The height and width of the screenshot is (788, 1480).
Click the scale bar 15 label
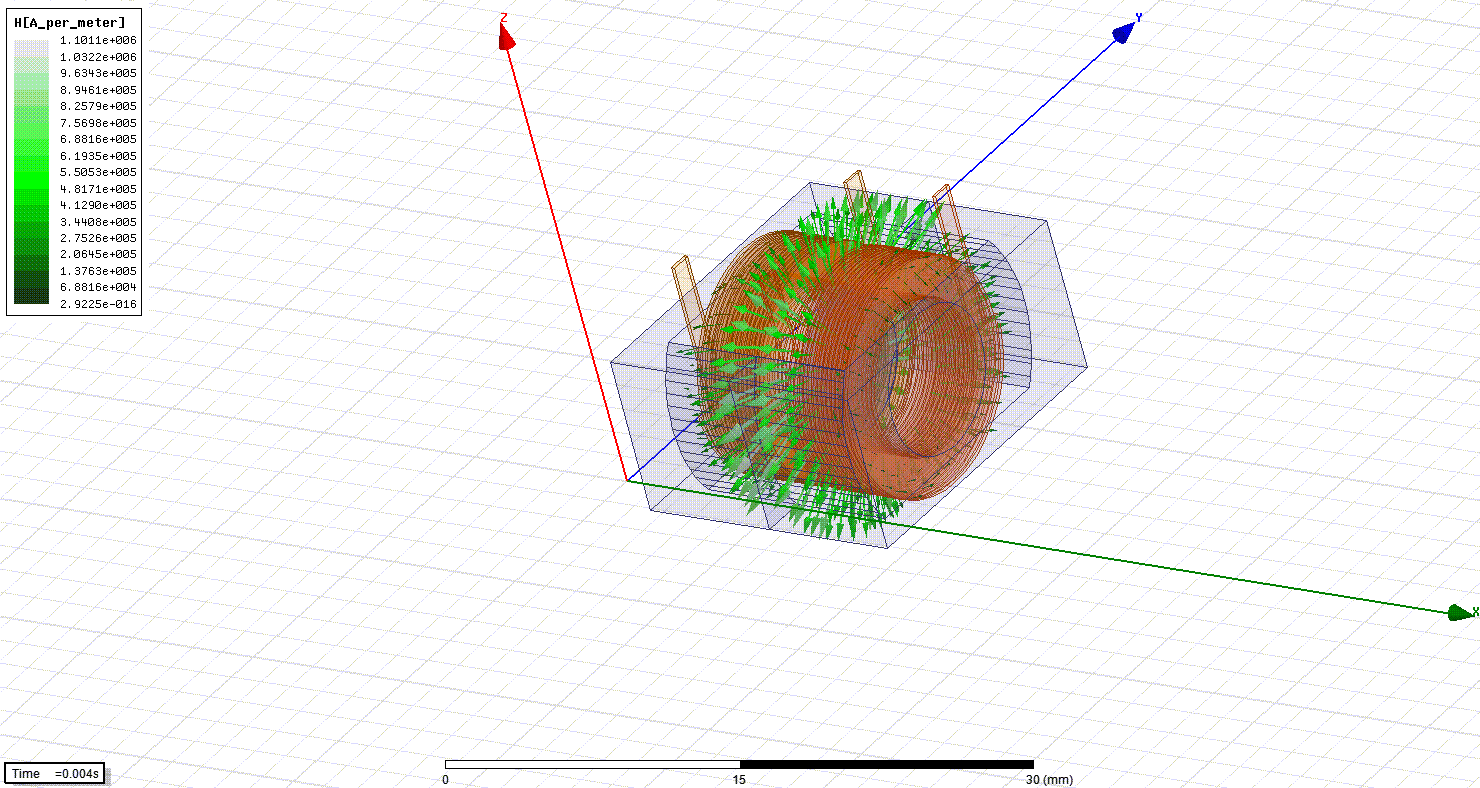pyautogui.click(x=739, y=780)
